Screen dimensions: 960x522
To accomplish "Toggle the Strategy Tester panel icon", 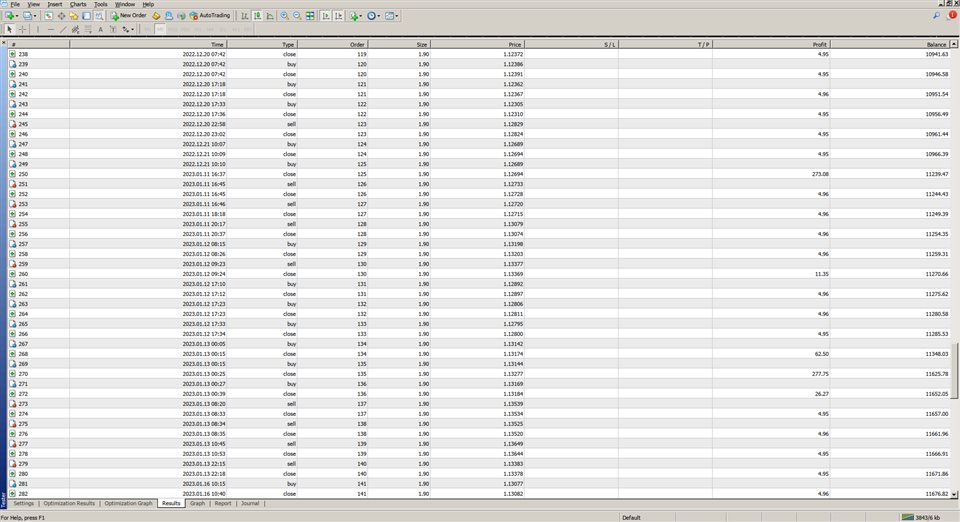I will tap(99, 16).
